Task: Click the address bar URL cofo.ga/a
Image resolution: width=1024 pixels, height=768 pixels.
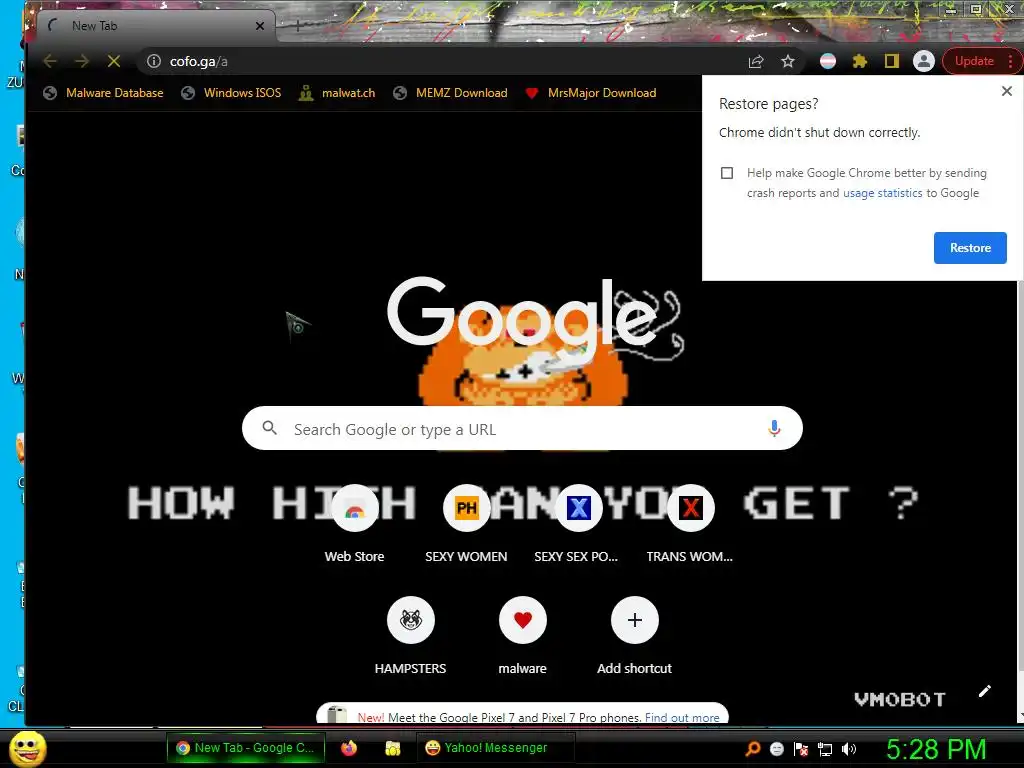Action: point(199,61)
